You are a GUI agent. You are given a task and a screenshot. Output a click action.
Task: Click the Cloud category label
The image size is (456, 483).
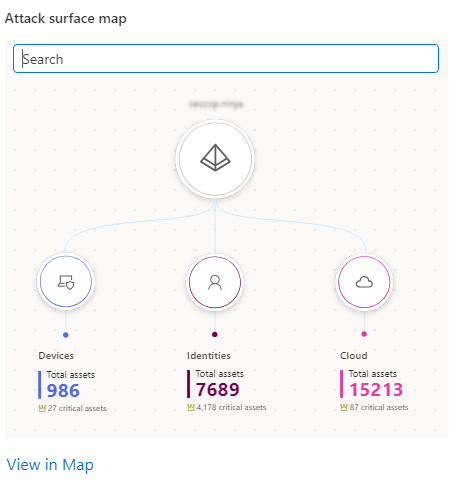point(354,356)
